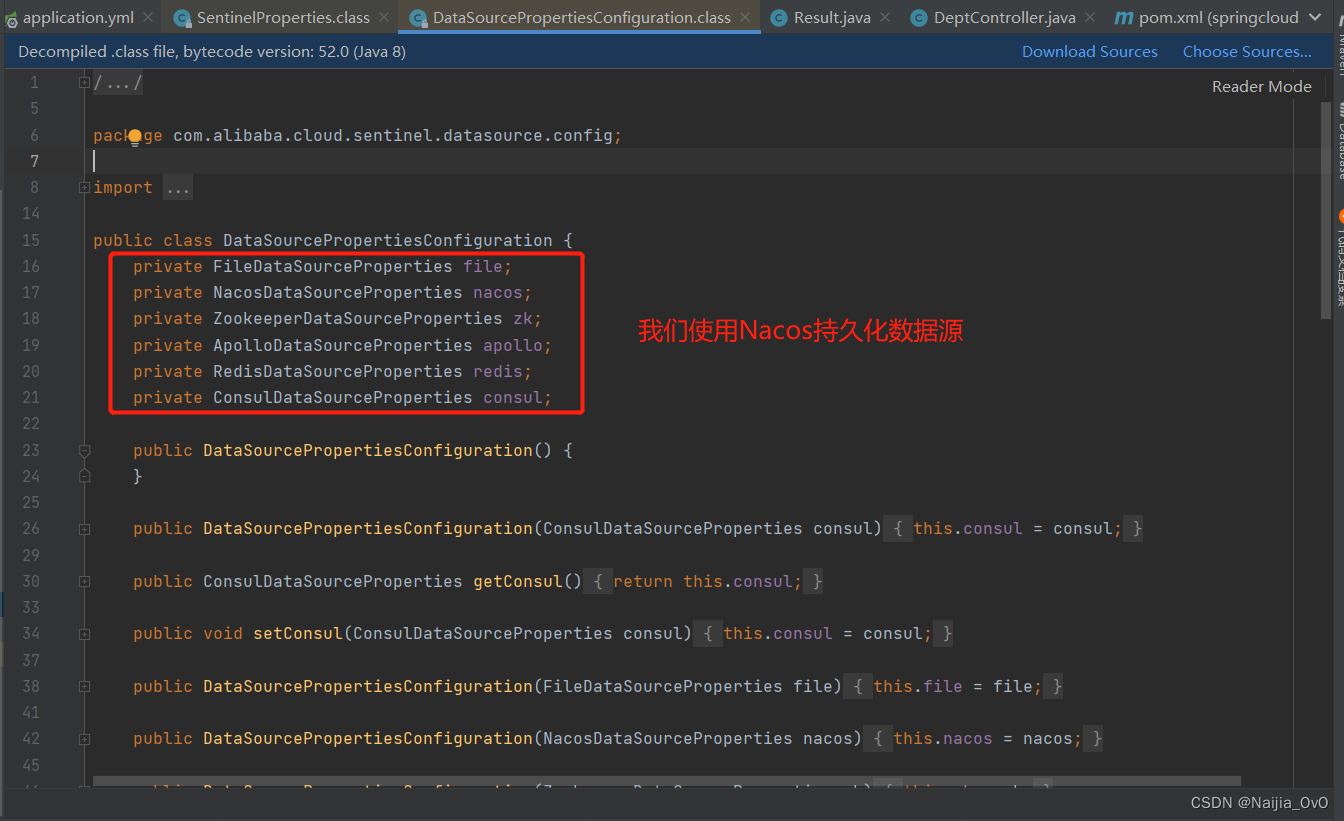This screenshot has height=821, width=1344.
Task: Expand the folded import block
Action: coord(84,188)
